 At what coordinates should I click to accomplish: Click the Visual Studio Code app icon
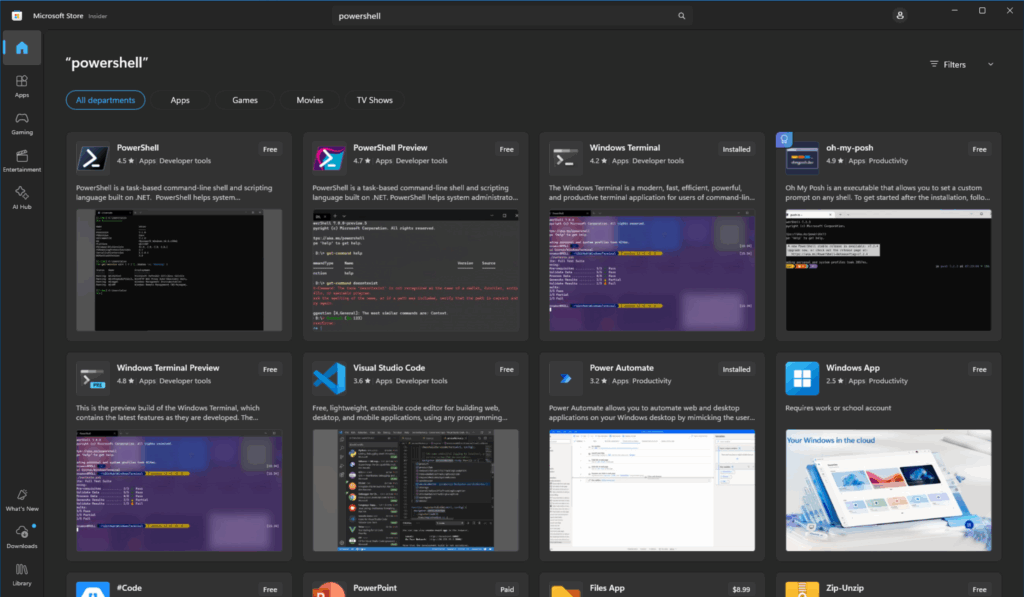pos(328,378)
